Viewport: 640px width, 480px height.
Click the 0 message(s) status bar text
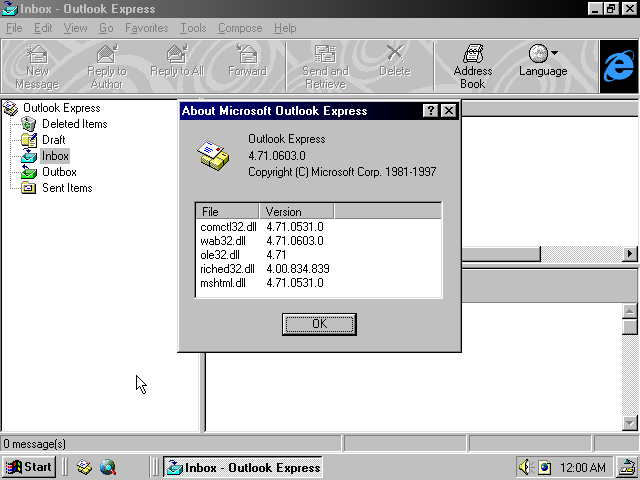tap(35, 444)
